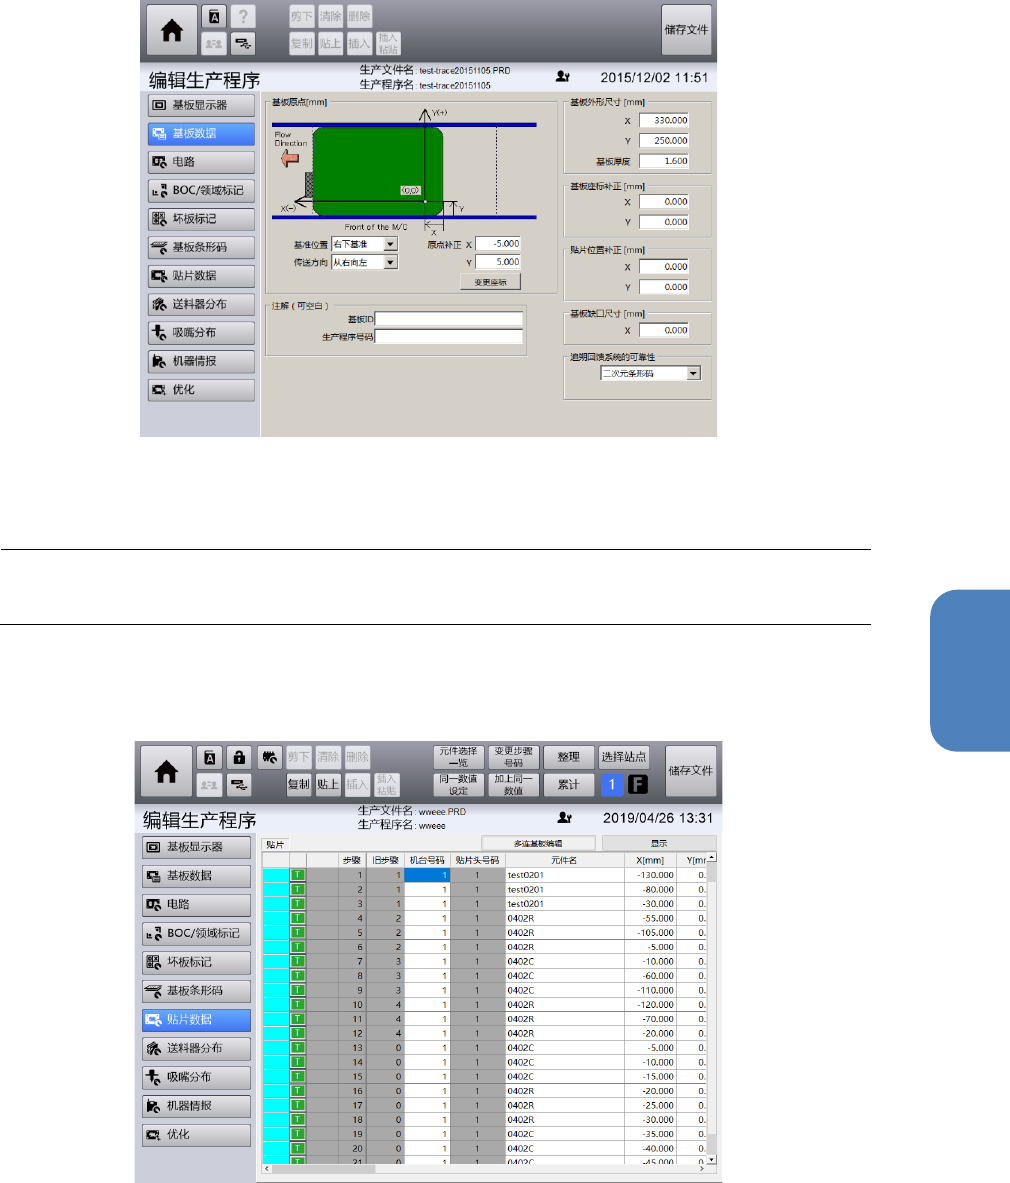
Task: Open 贴片数据 in the board-data screen sidebar
Action: [x=201, y=276]
